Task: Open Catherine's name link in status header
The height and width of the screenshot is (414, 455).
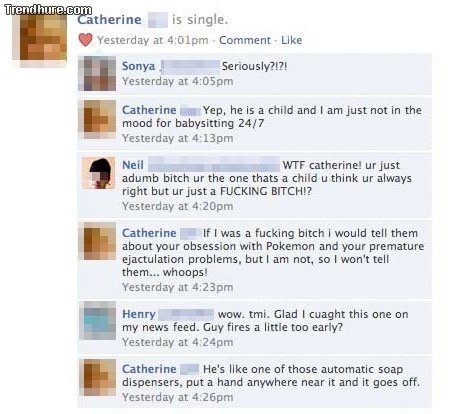Action: point(109,20)
